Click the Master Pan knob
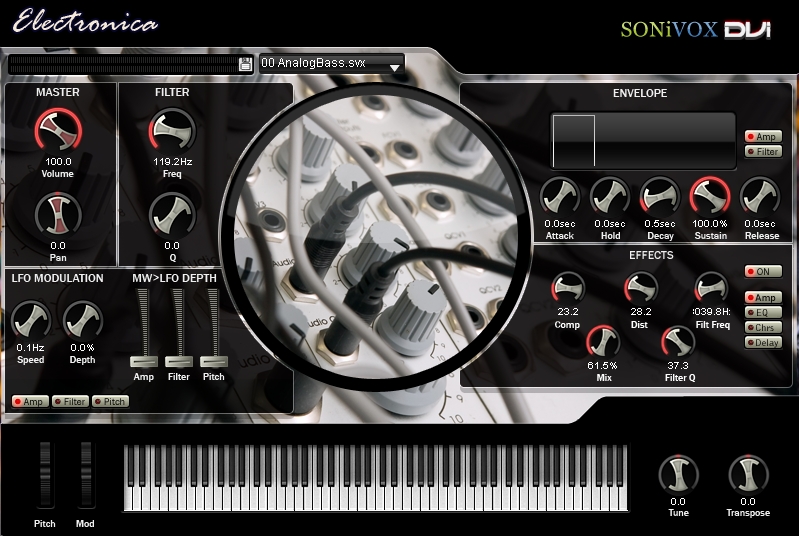Screen dimensions: 799x536 tap(58, 215)
